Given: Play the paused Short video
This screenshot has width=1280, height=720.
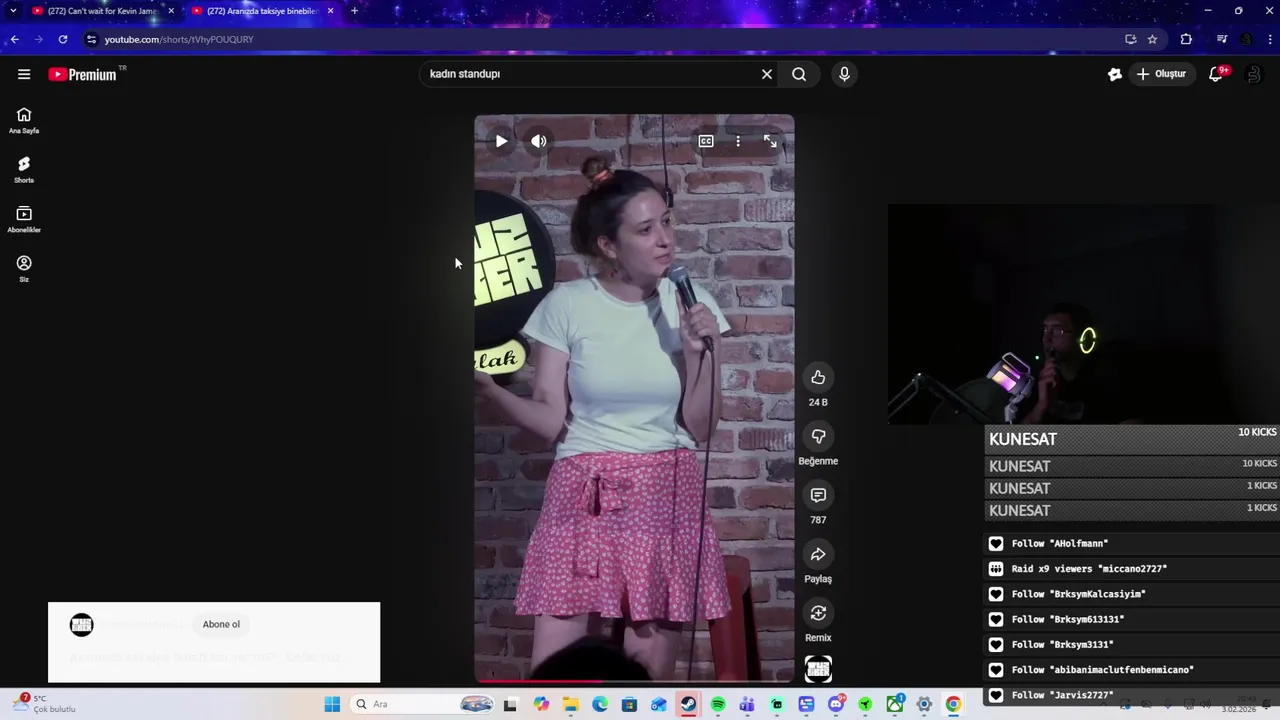Looking at the screenshot, I should [x=501, y=141].
